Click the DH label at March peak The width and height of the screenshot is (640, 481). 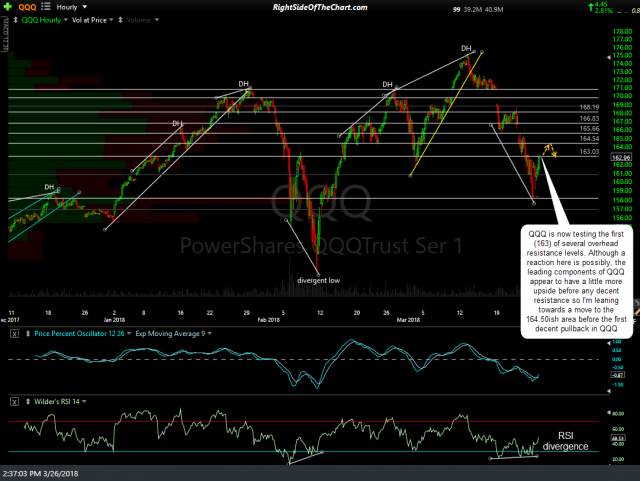tap(466, 49)
